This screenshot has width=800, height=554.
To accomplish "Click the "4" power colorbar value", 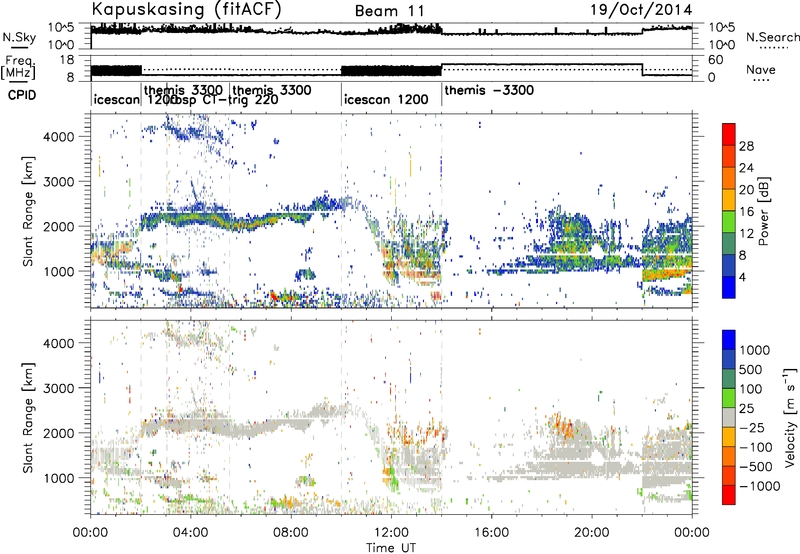I will pos(743,277).
